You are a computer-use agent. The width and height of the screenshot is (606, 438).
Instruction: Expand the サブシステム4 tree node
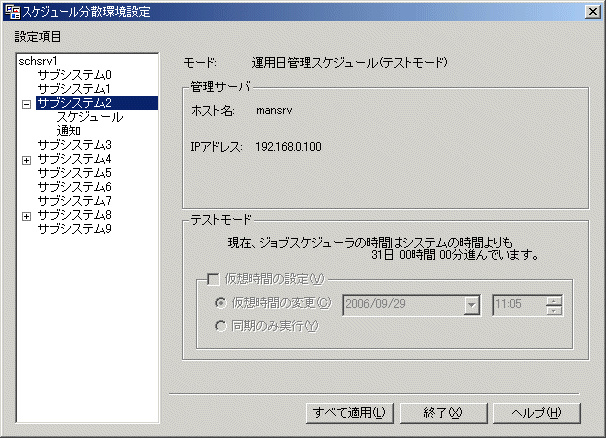[x=26, y=160]
